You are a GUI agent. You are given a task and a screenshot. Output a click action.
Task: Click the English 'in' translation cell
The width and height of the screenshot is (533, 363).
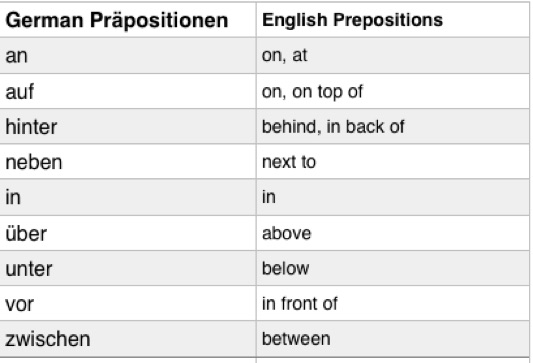tap(393, 197)
